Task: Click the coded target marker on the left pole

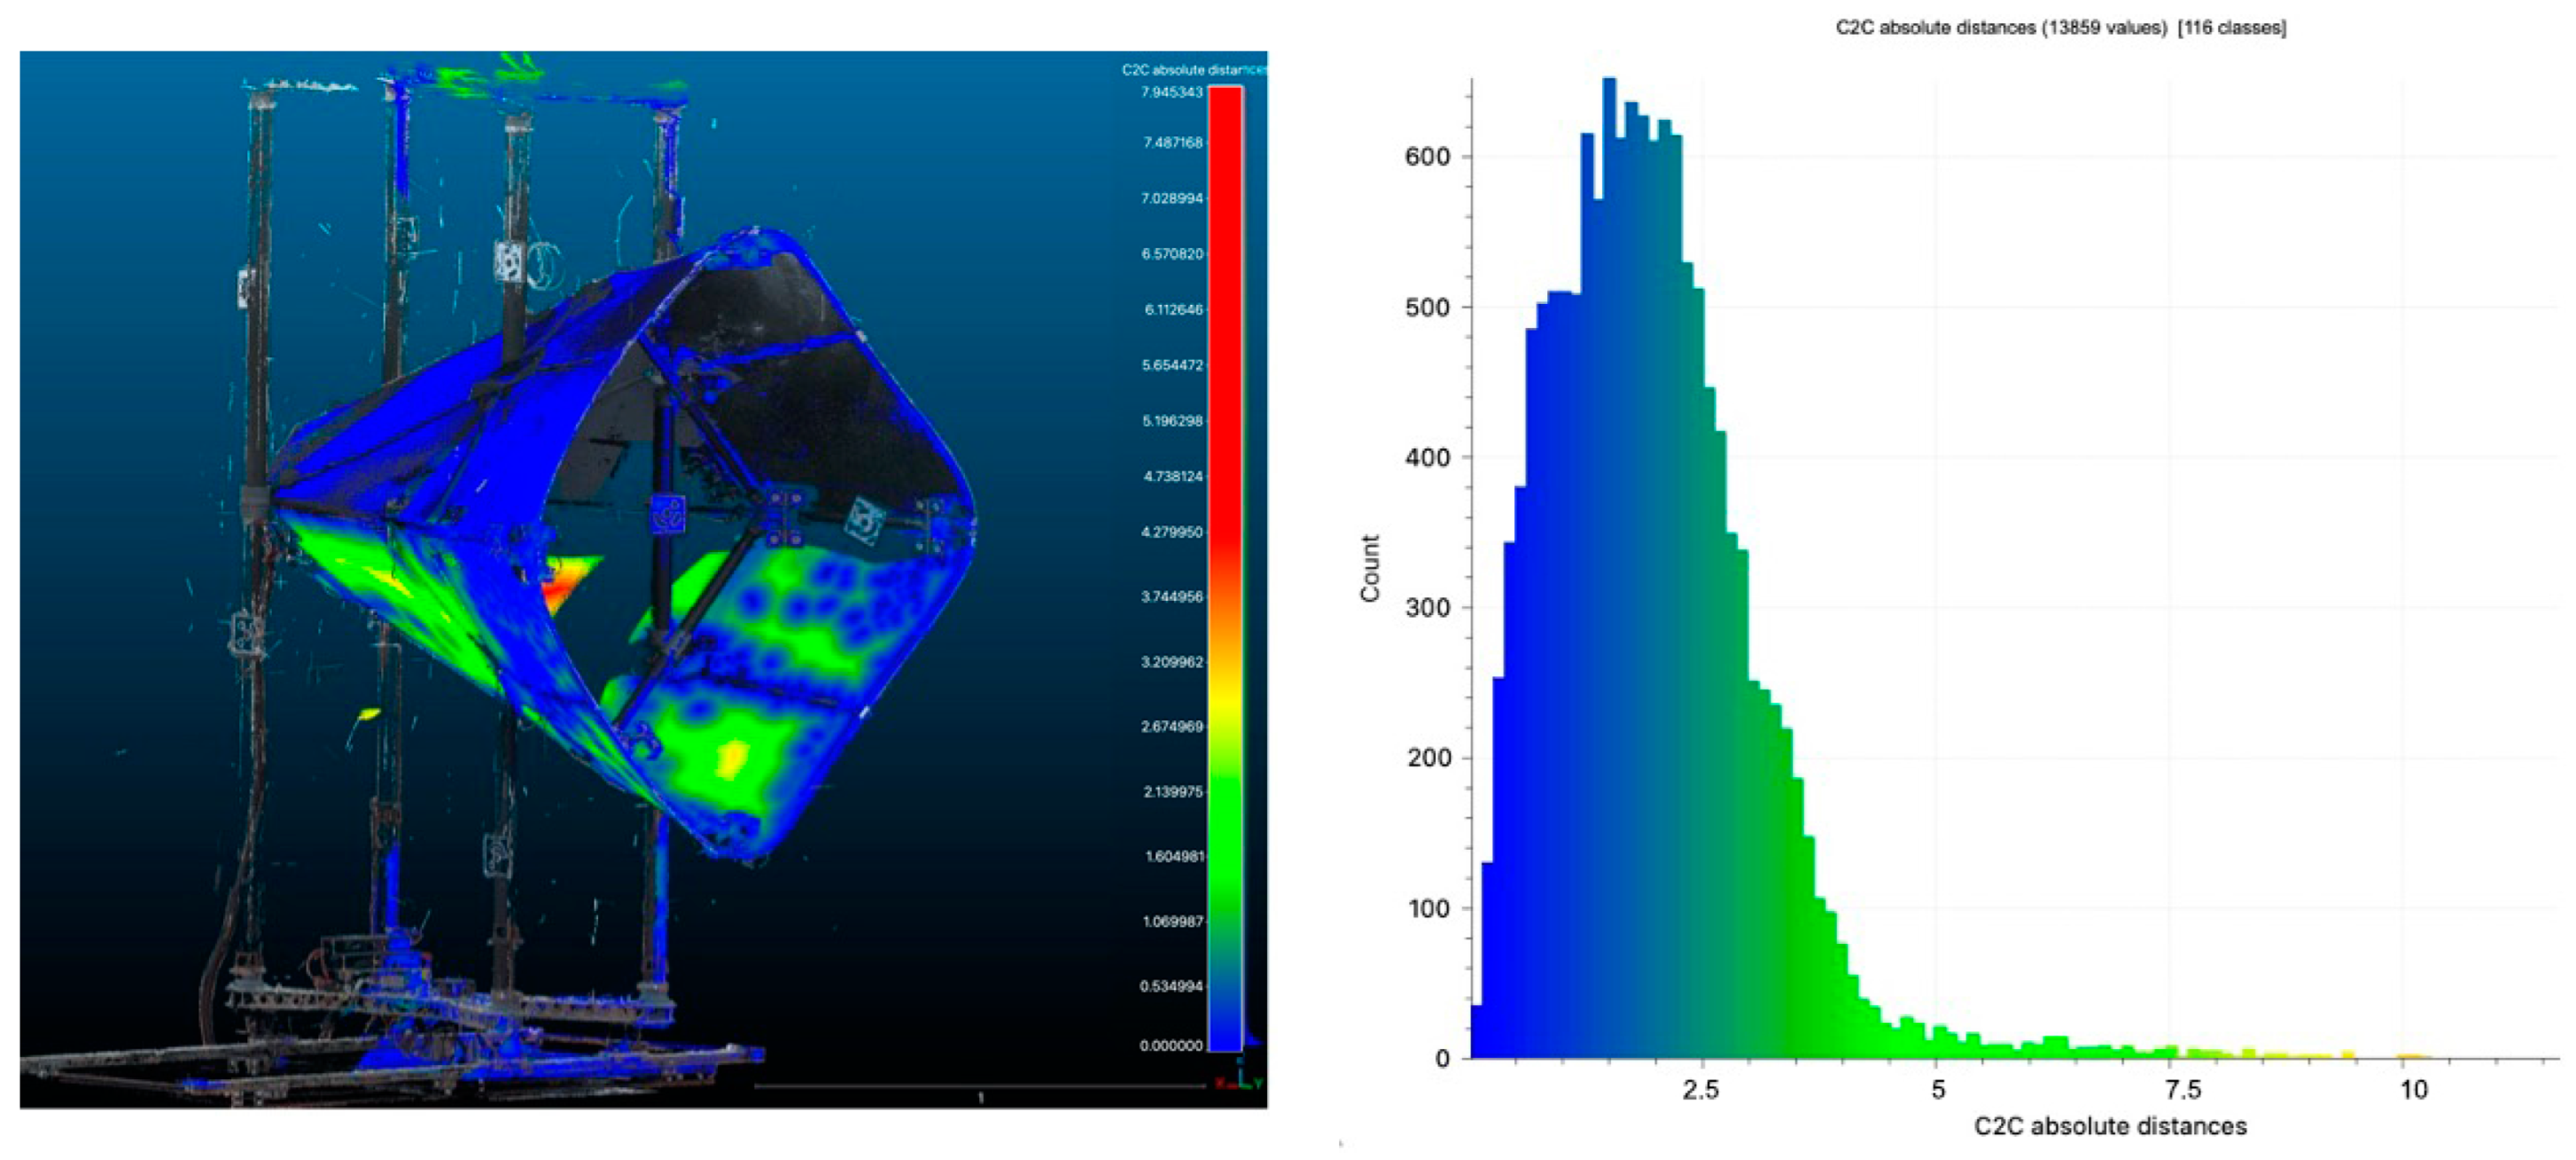Action: (x=245, y=634)
